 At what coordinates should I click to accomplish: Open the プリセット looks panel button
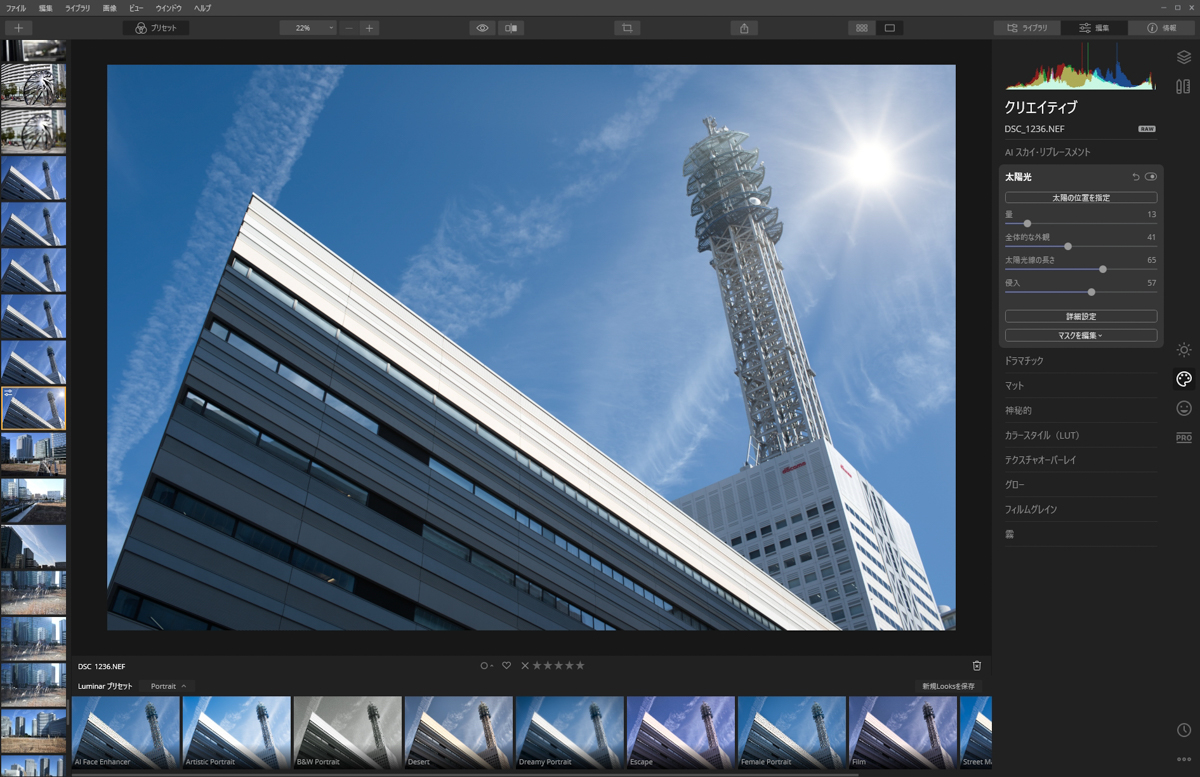[x=155, y=28]
